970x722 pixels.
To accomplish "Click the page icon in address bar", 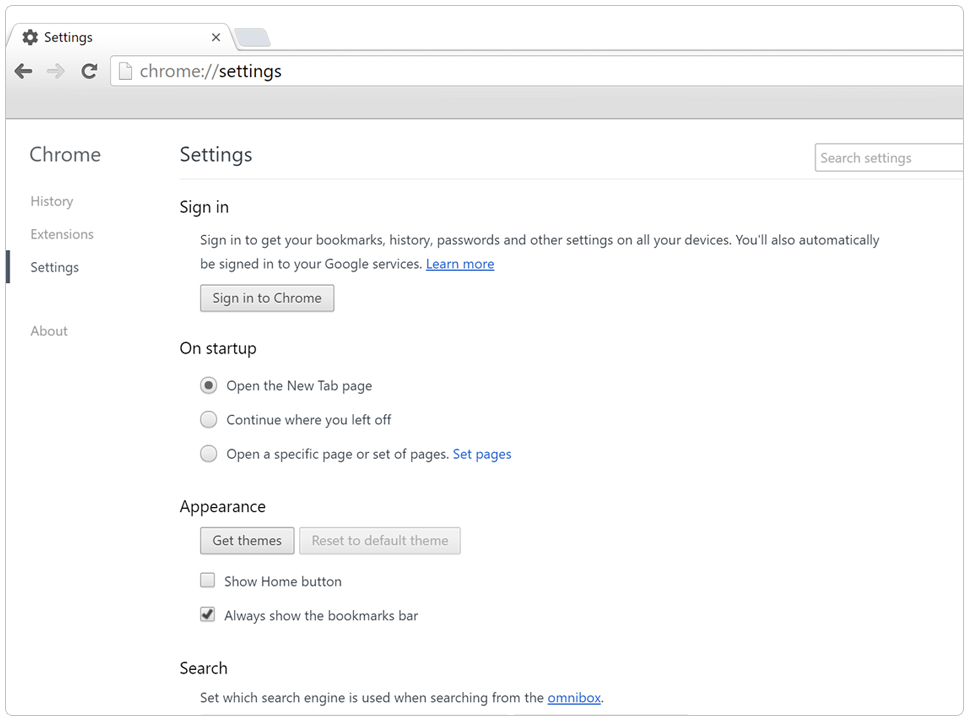I will point(125,71).
